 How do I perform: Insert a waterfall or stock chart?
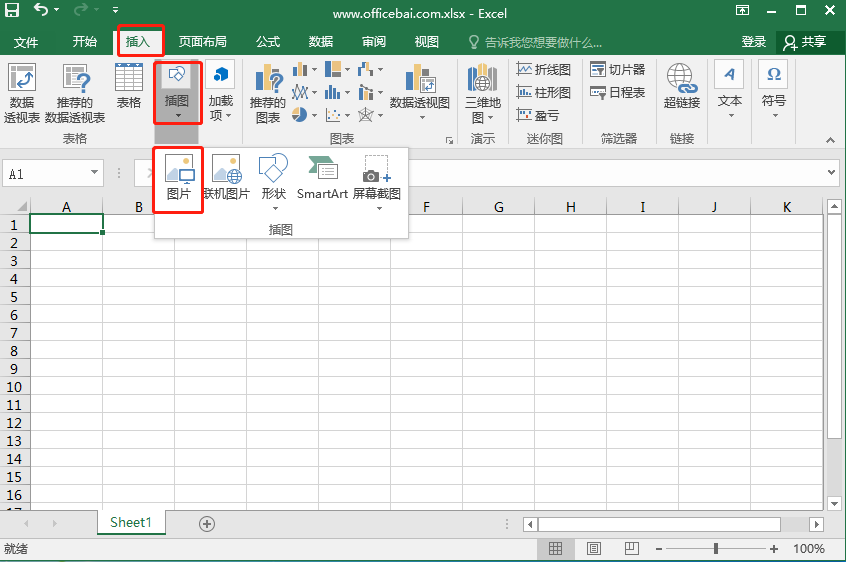[370, 70]
